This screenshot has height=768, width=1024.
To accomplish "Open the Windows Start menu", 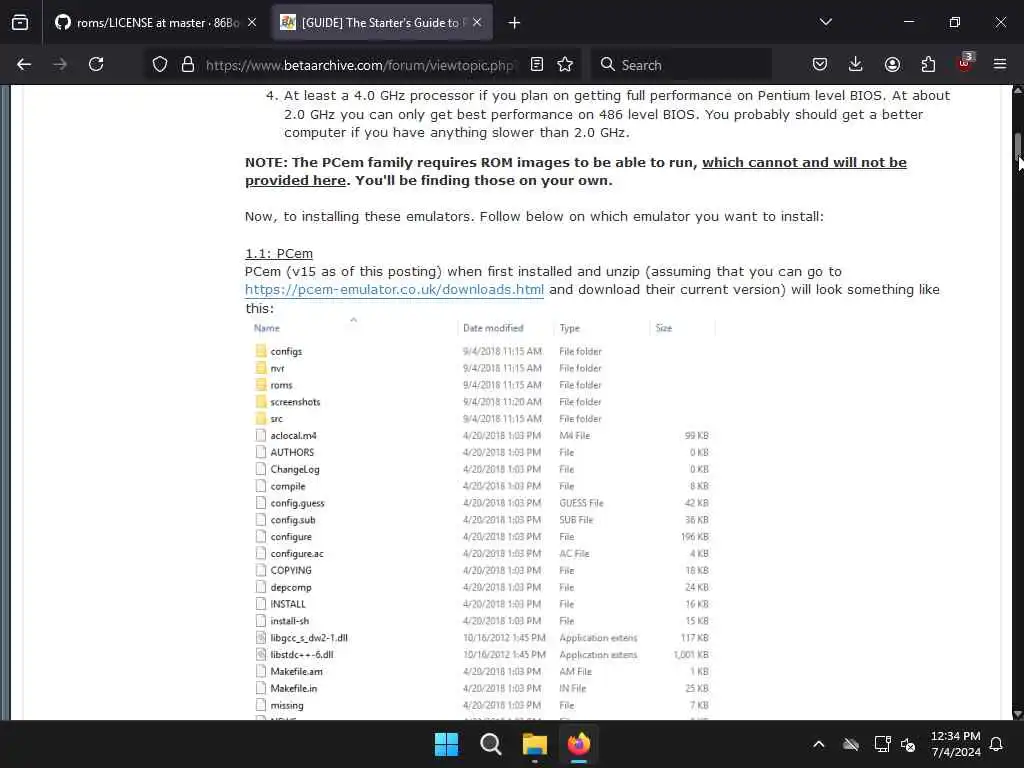I will click(x=447, y=744).
